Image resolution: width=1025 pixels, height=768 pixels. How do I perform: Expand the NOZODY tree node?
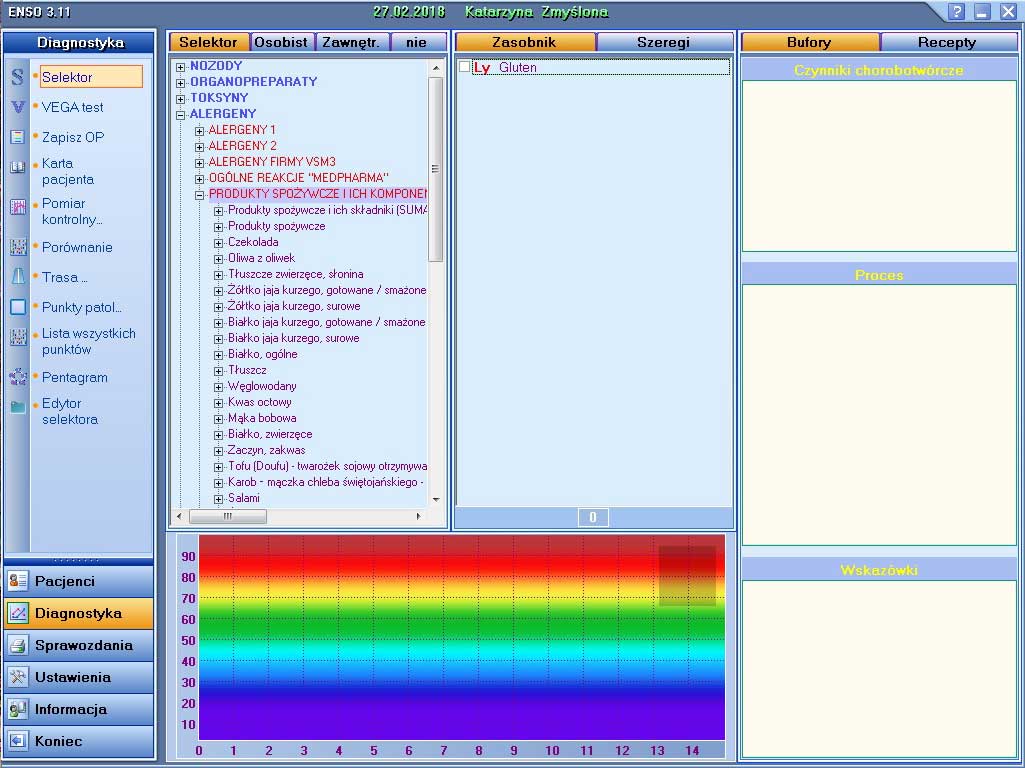181,67
